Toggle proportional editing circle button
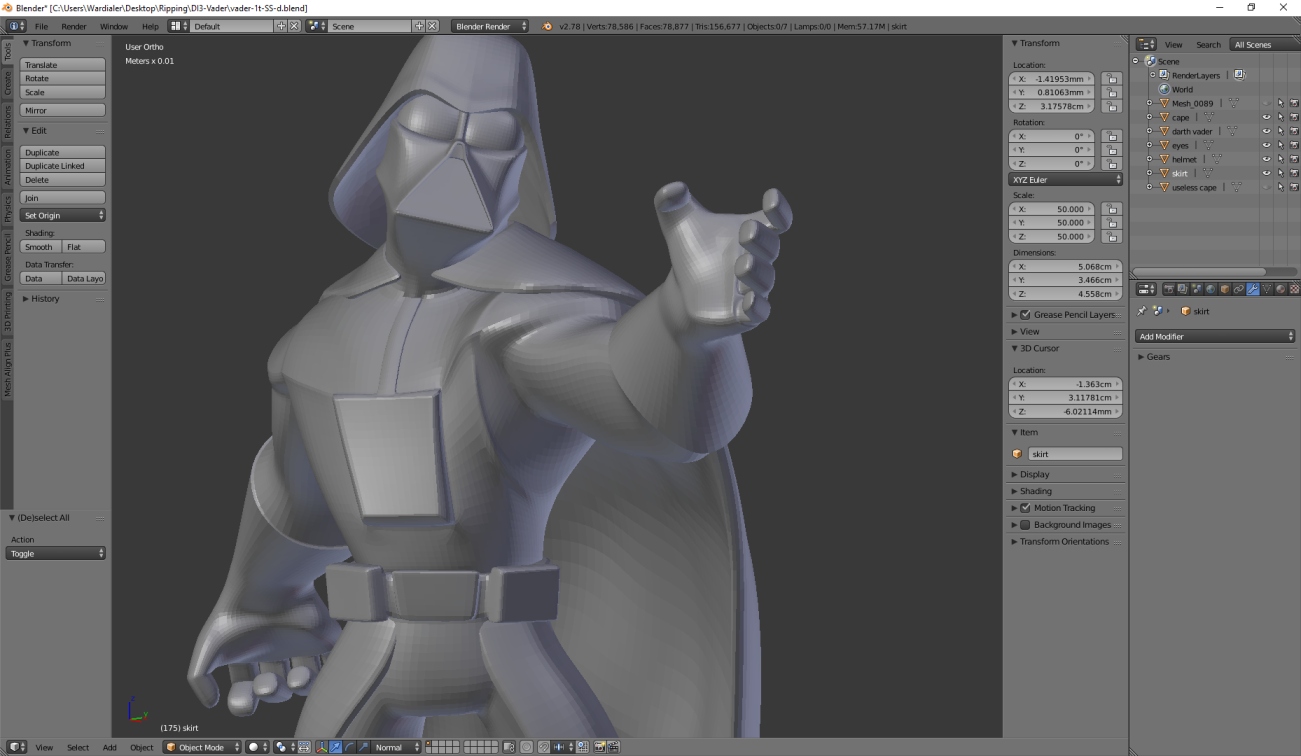The width and height of the screenshot is (1301, 756). [526, 747]
